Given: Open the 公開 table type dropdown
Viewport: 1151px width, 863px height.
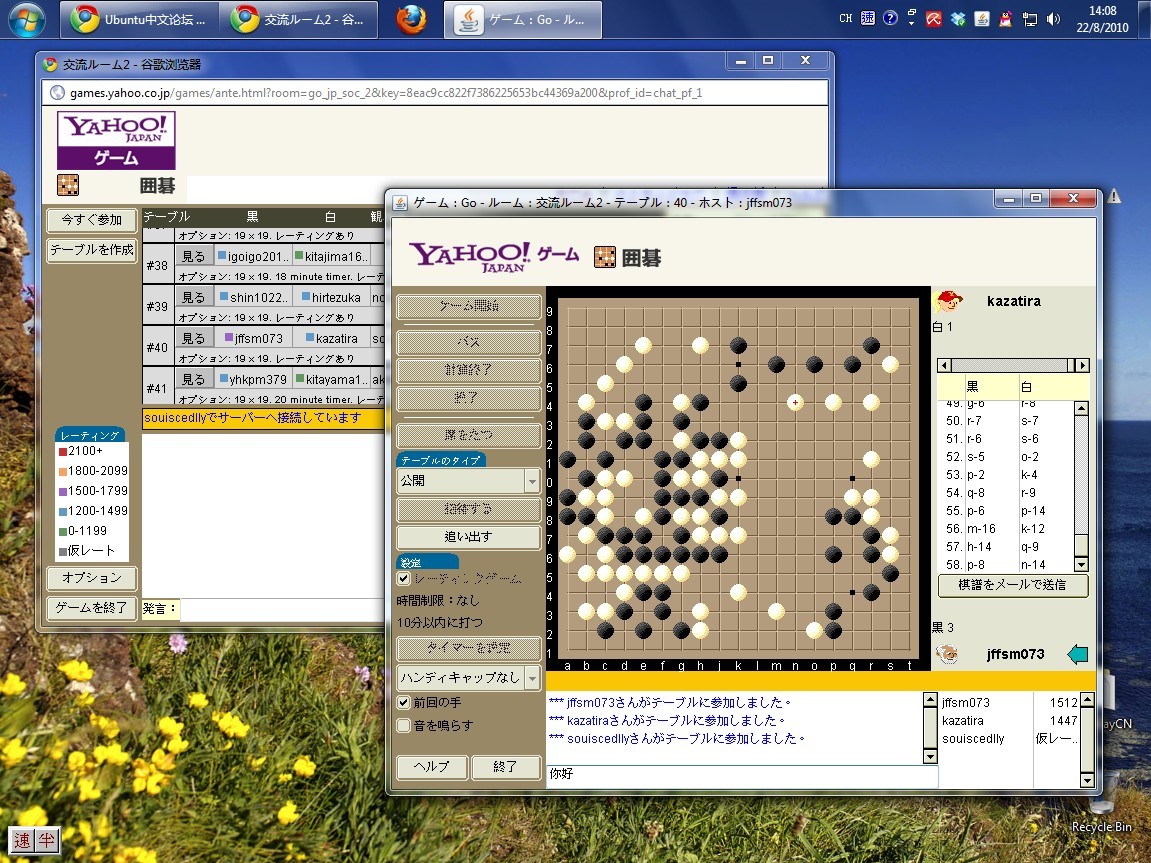Looking at the screenshot, I should [x=469, y=481].
